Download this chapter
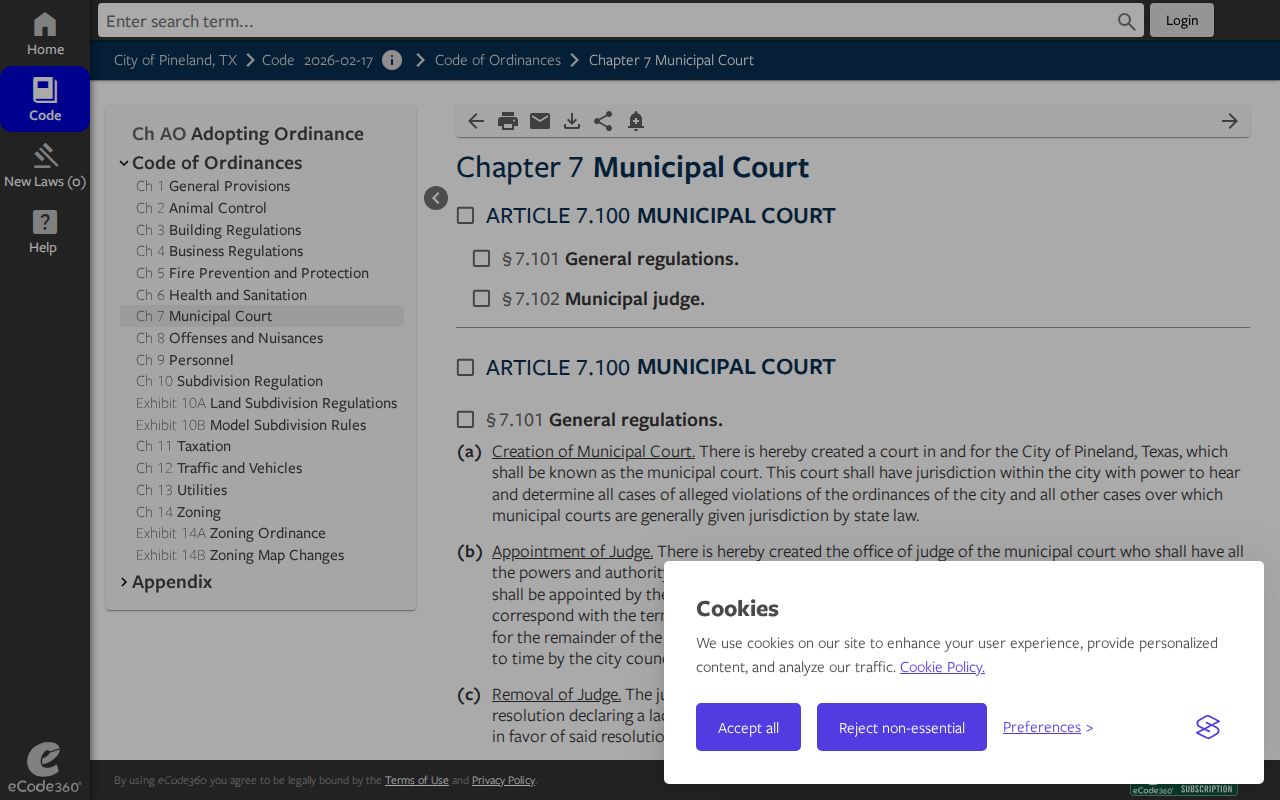This screenshot has width=1280, height=800. point(572,121)
